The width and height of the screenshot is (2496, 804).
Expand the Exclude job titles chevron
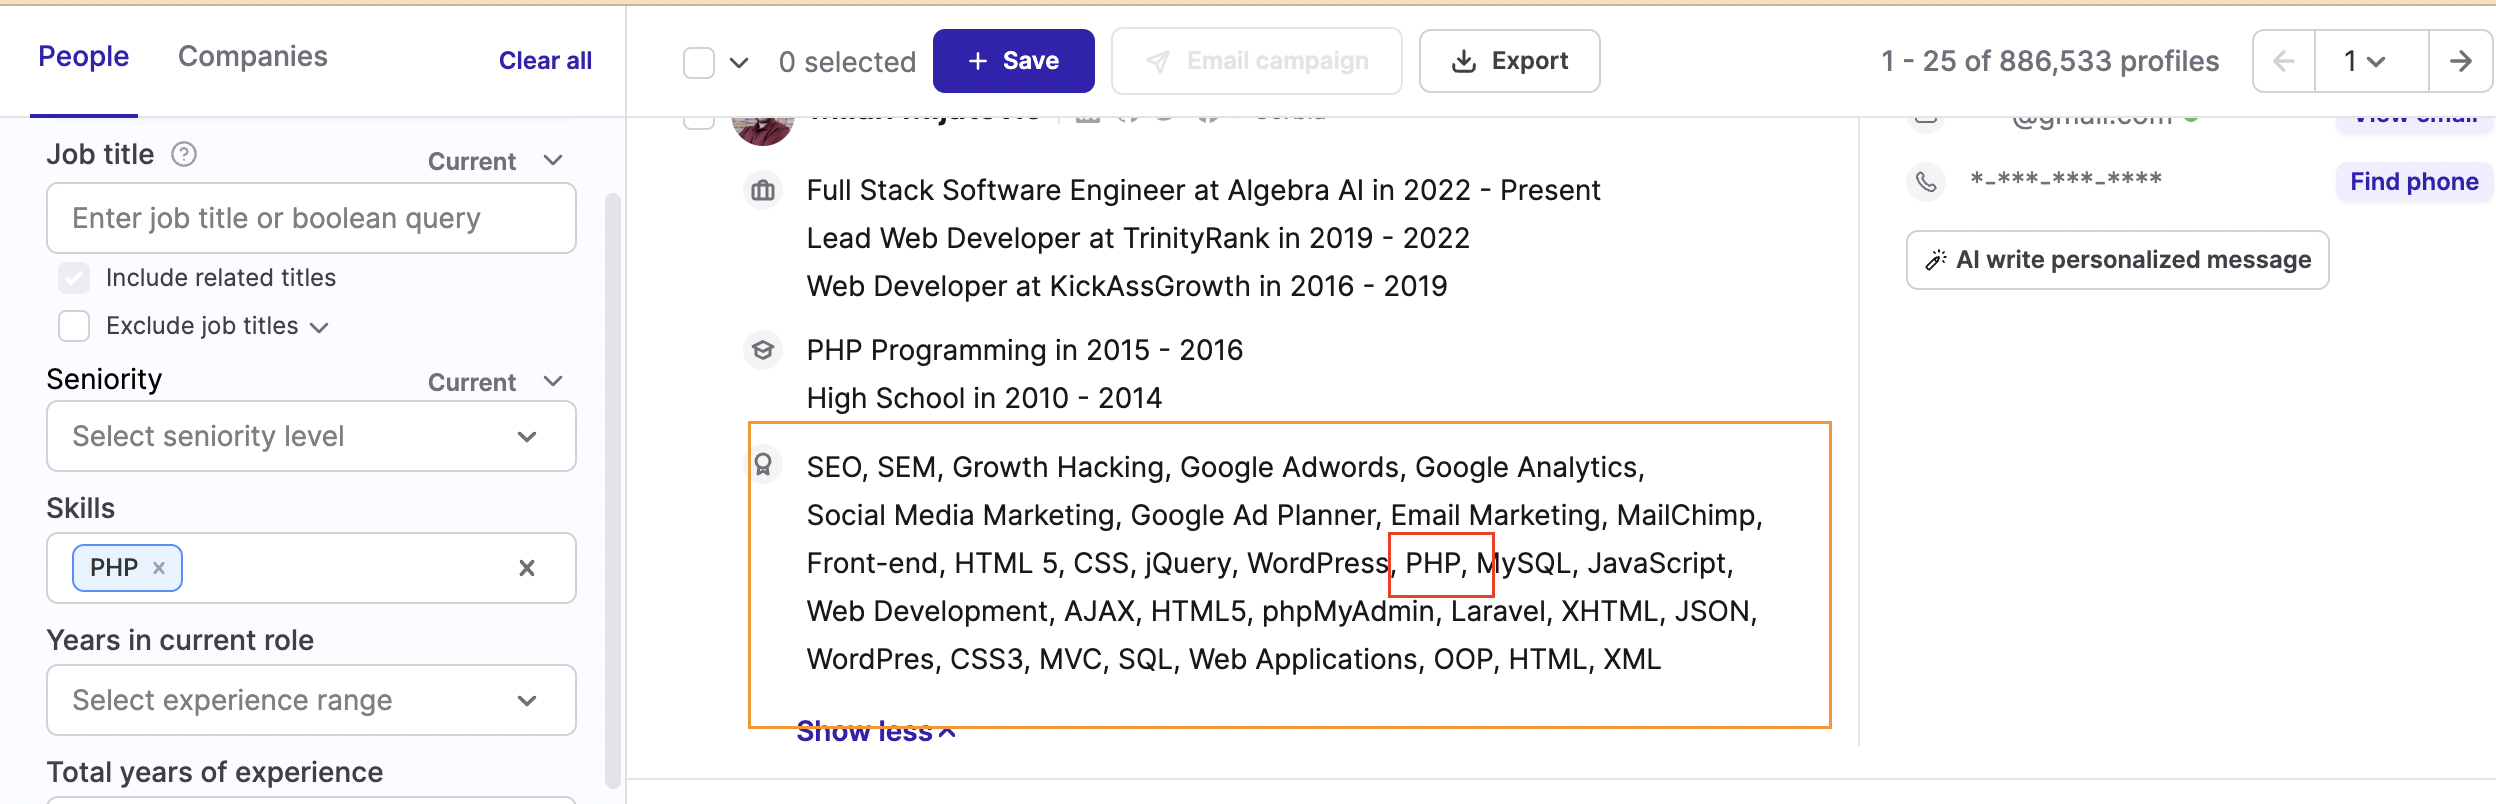[x=320, y=327]
